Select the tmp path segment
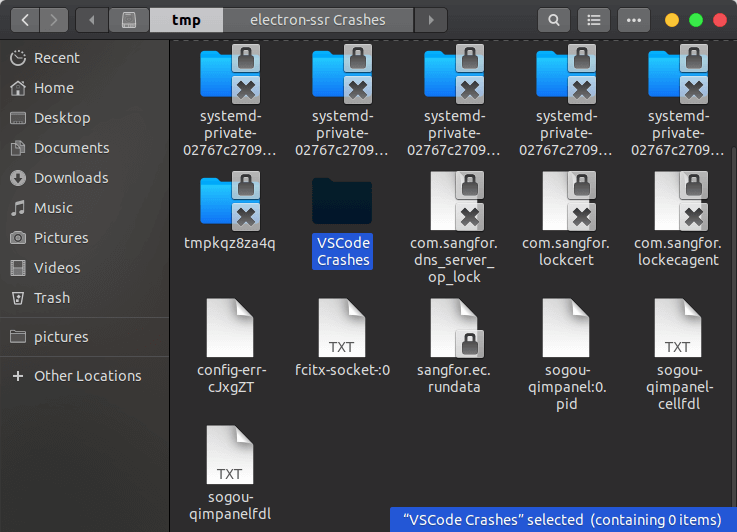 (186, 20)
